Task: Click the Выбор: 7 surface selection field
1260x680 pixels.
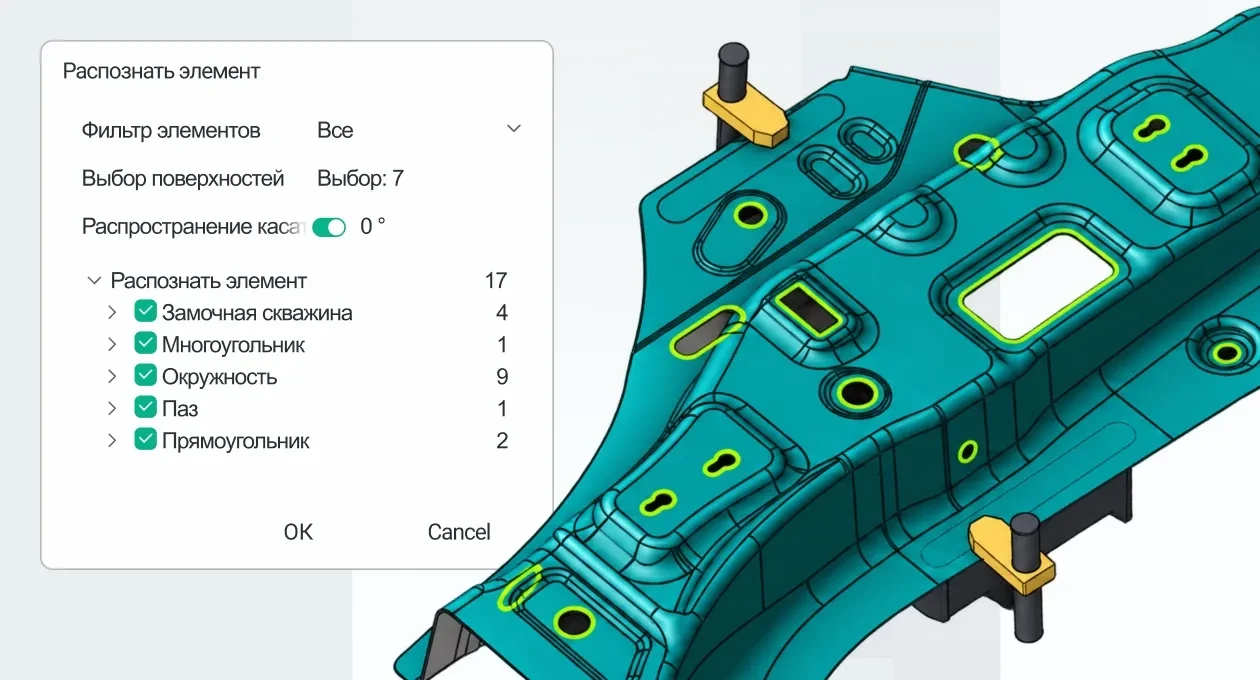Action: point(360,179)
